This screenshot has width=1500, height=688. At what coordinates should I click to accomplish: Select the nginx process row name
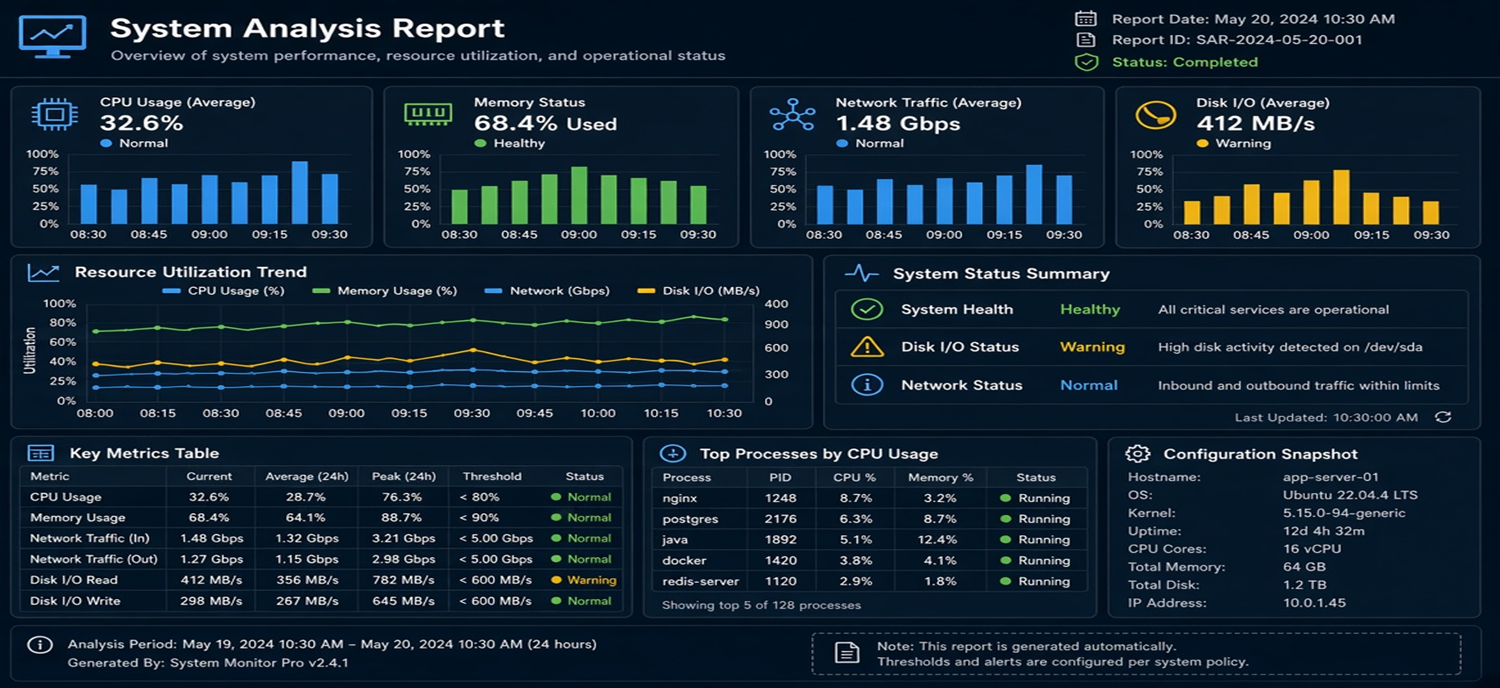click(x=679, y=498)
